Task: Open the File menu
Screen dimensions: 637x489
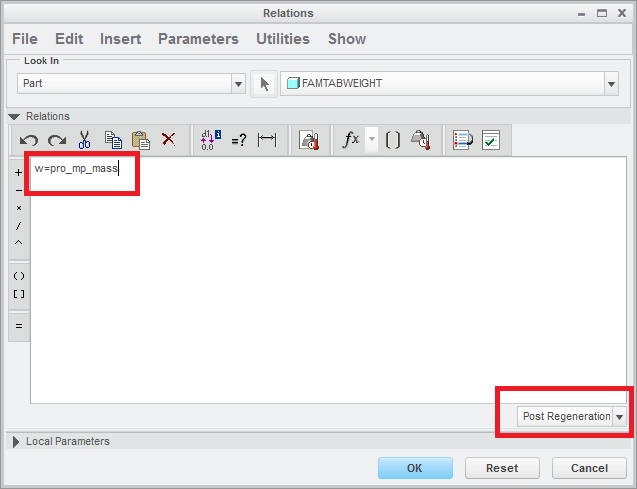Action: pyautogui.click(x=25, y=39)
